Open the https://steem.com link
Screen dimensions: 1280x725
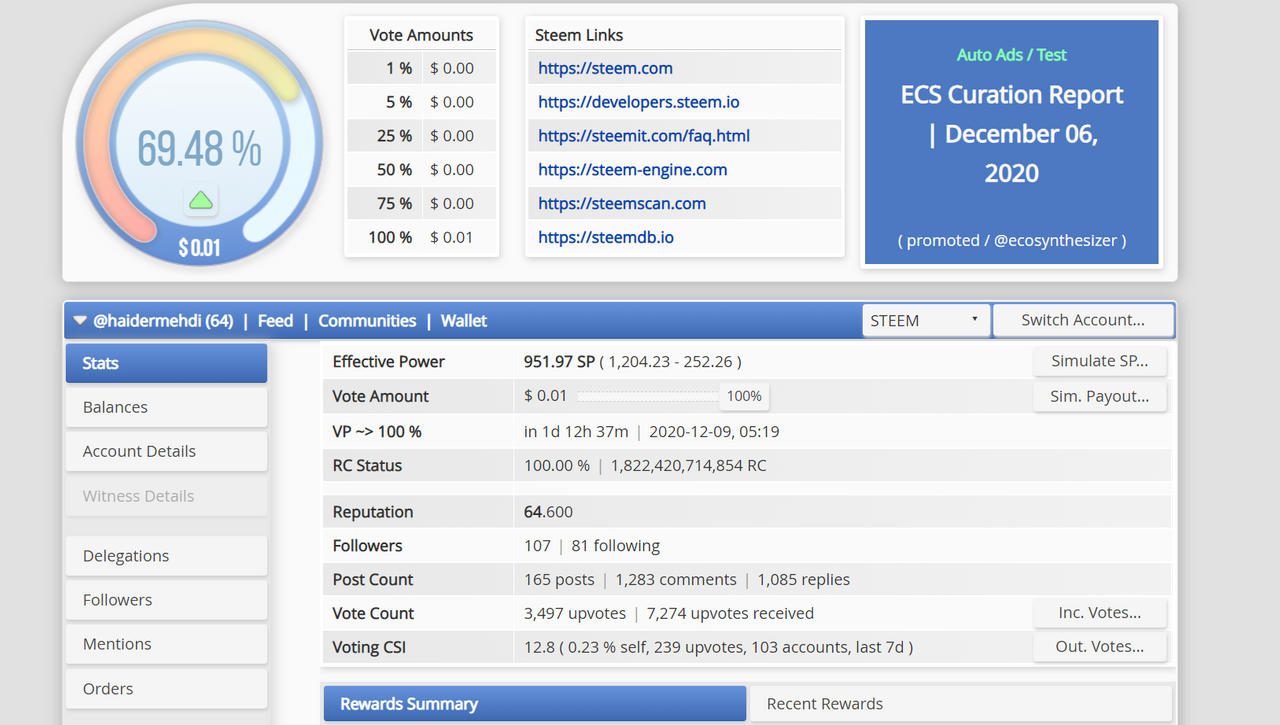coord(605,68)
